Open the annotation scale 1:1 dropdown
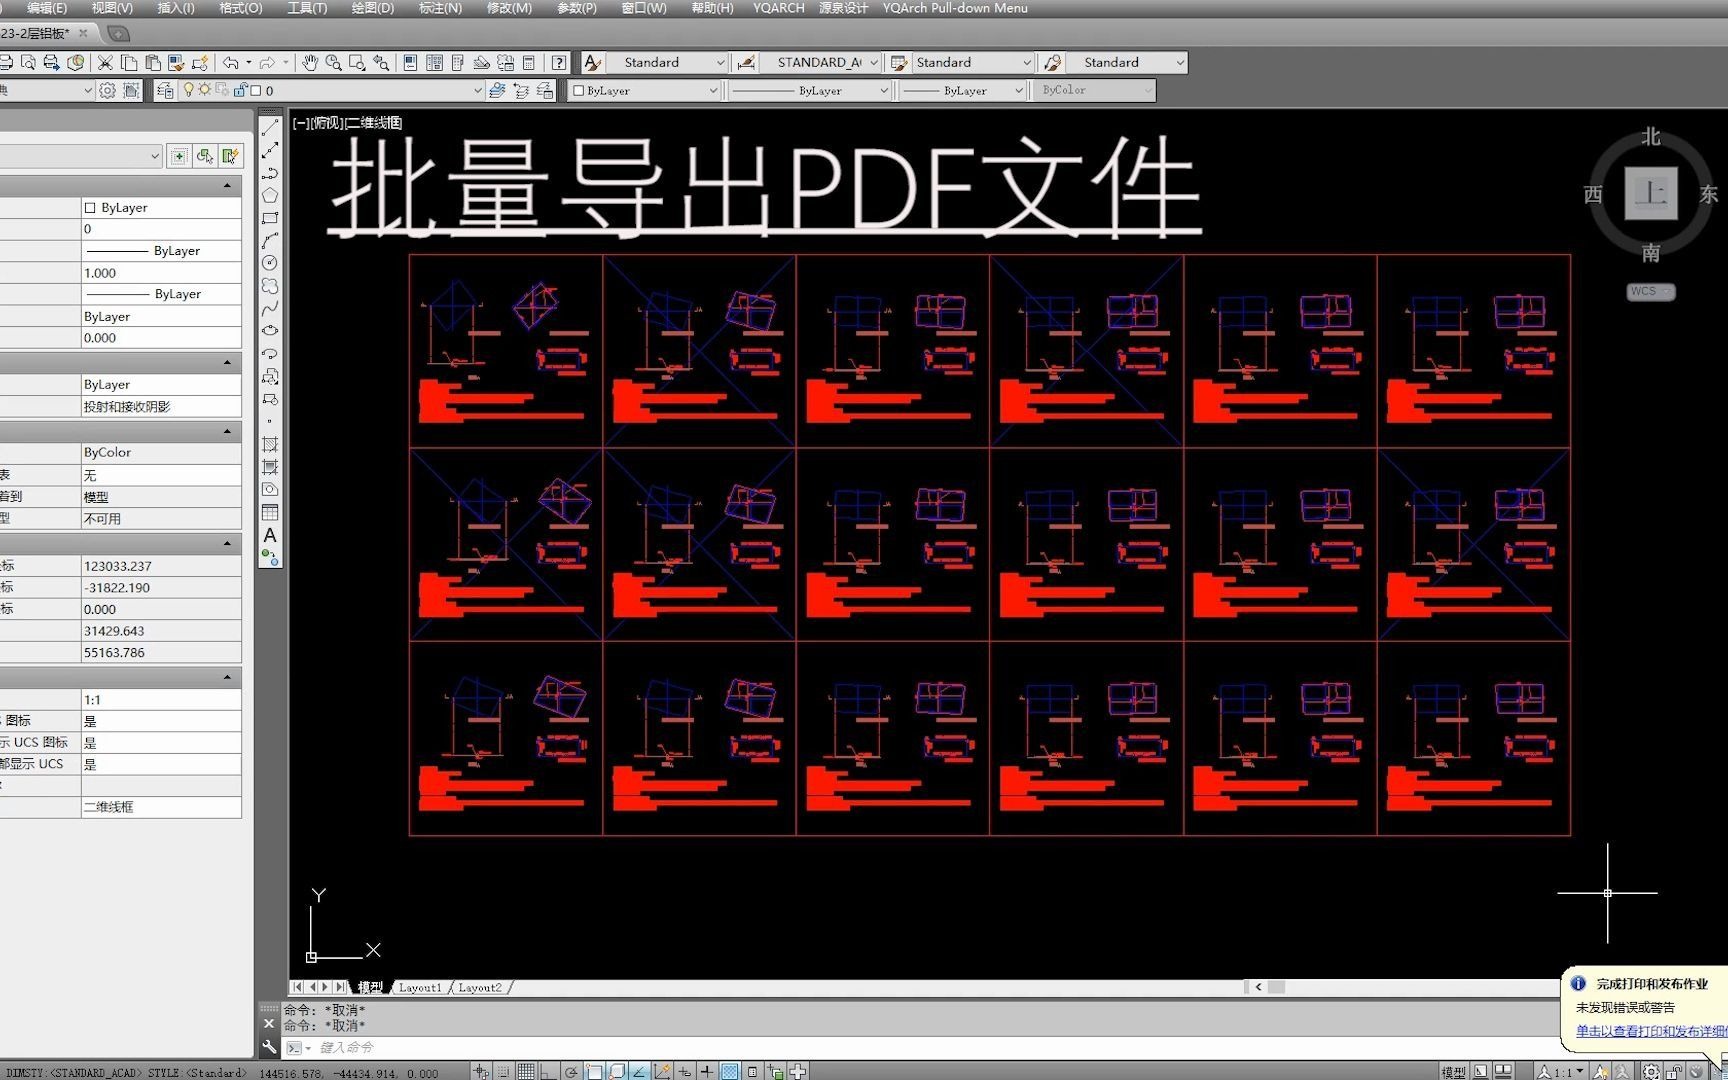 click(x=1568, y=1071)
